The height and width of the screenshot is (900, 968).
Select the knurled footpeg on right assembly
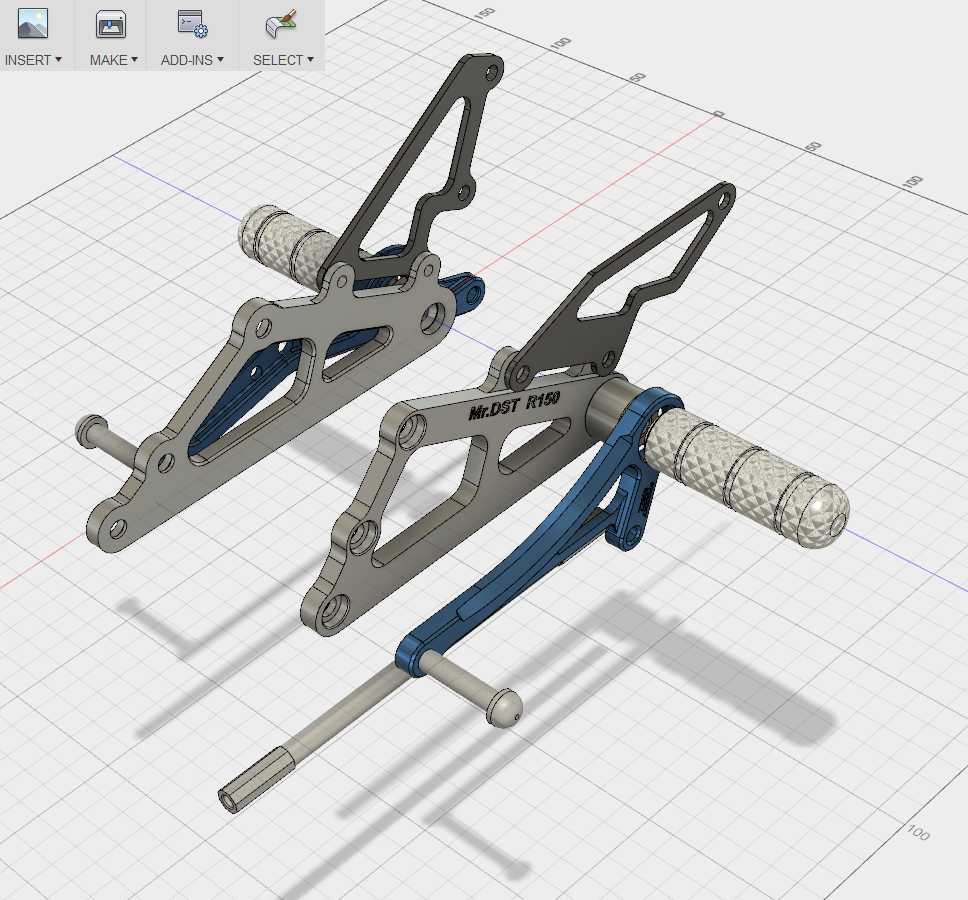747,477
